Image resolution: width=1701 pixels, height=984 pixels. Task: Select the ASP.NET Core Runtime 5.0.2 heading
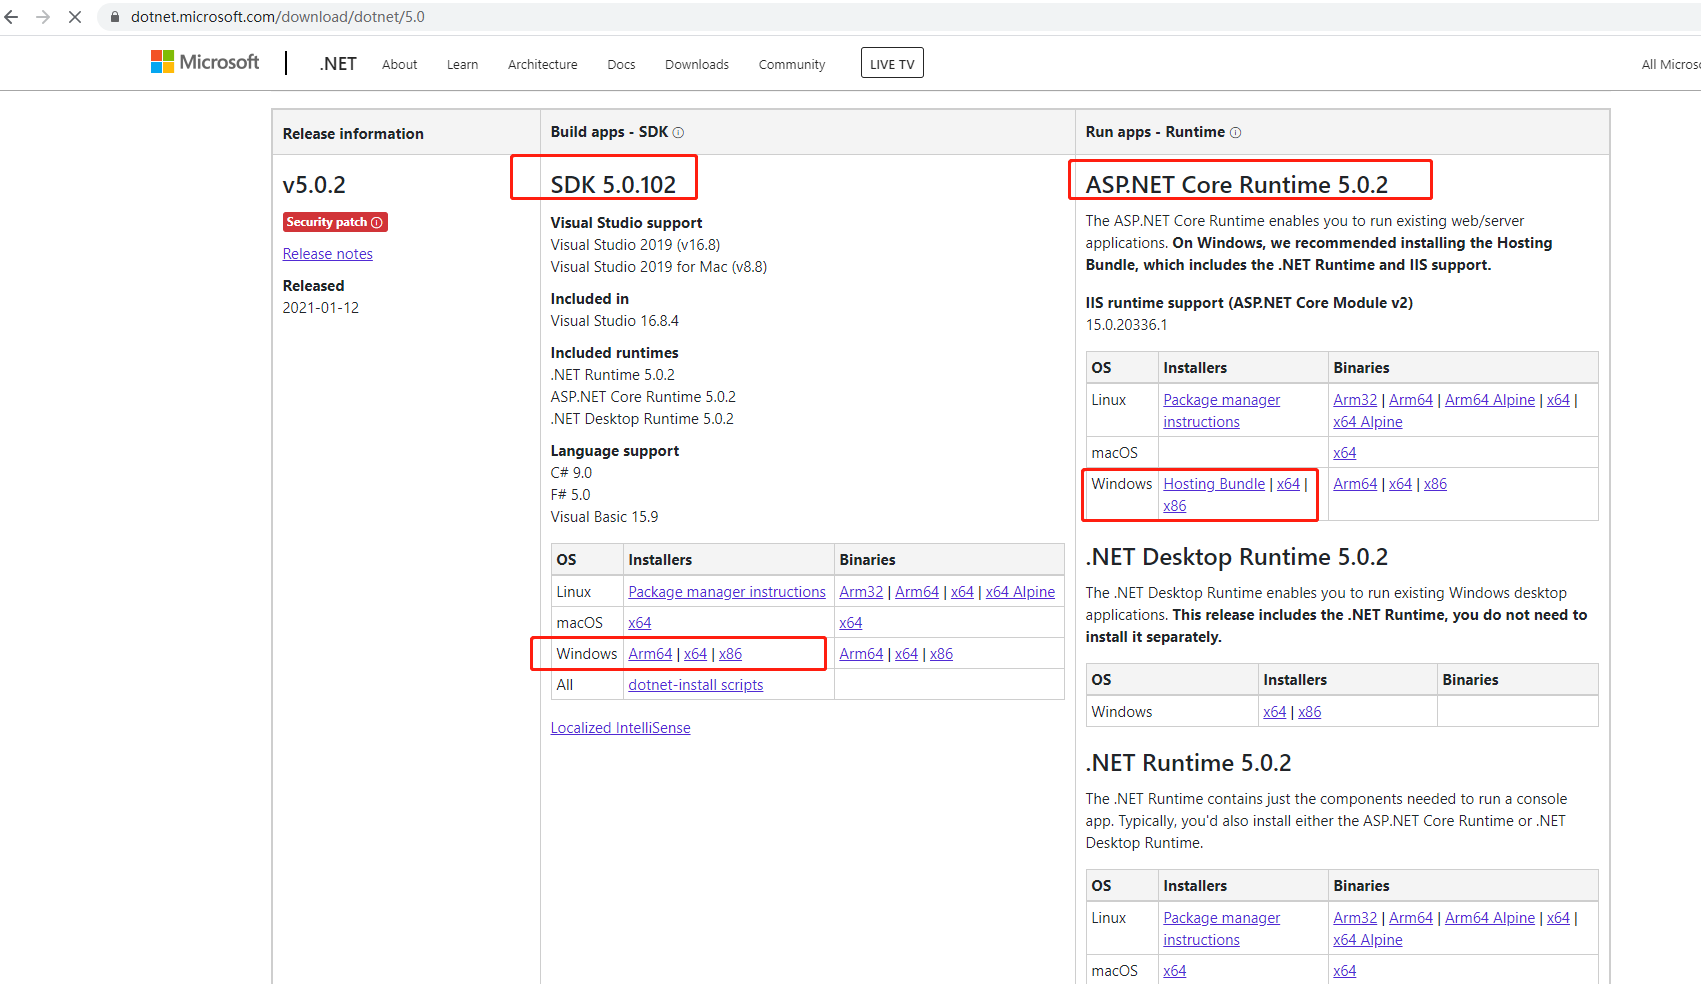1237,185
